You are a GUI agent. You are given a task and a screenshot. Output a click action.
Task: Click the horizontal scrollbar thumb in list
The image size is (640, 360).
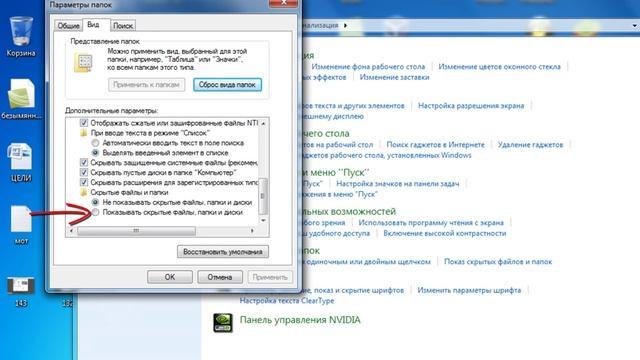tap(136, 231)
